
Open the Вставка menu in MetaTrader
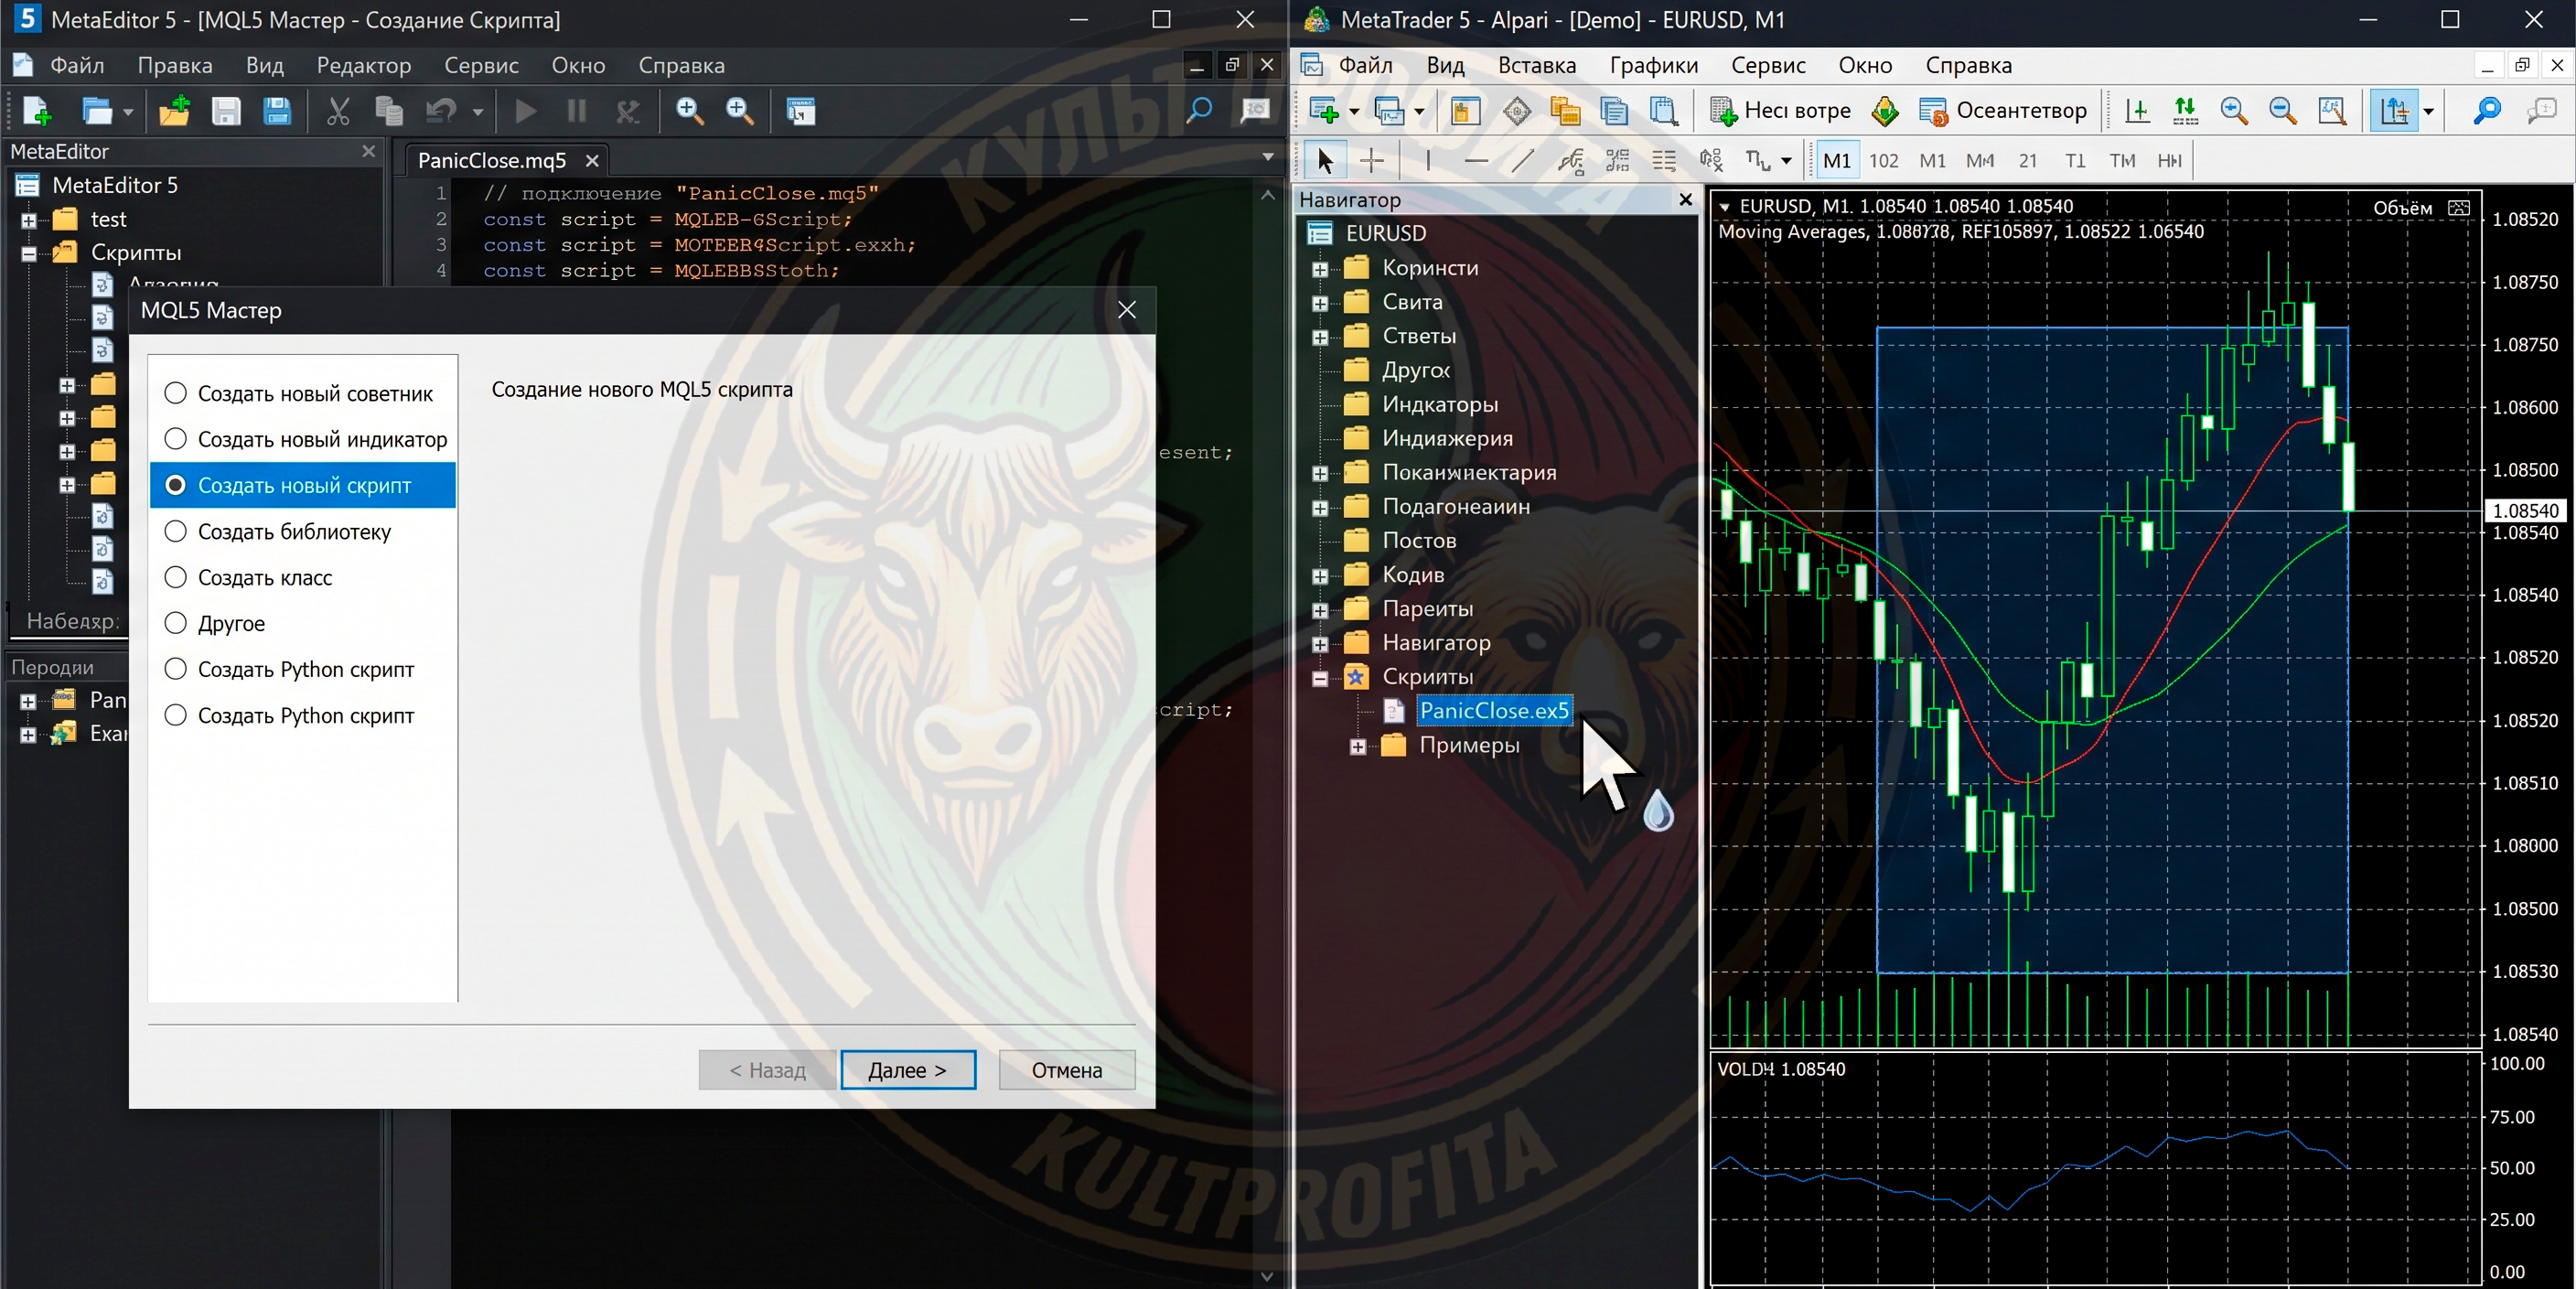(x=1537, y=65)
